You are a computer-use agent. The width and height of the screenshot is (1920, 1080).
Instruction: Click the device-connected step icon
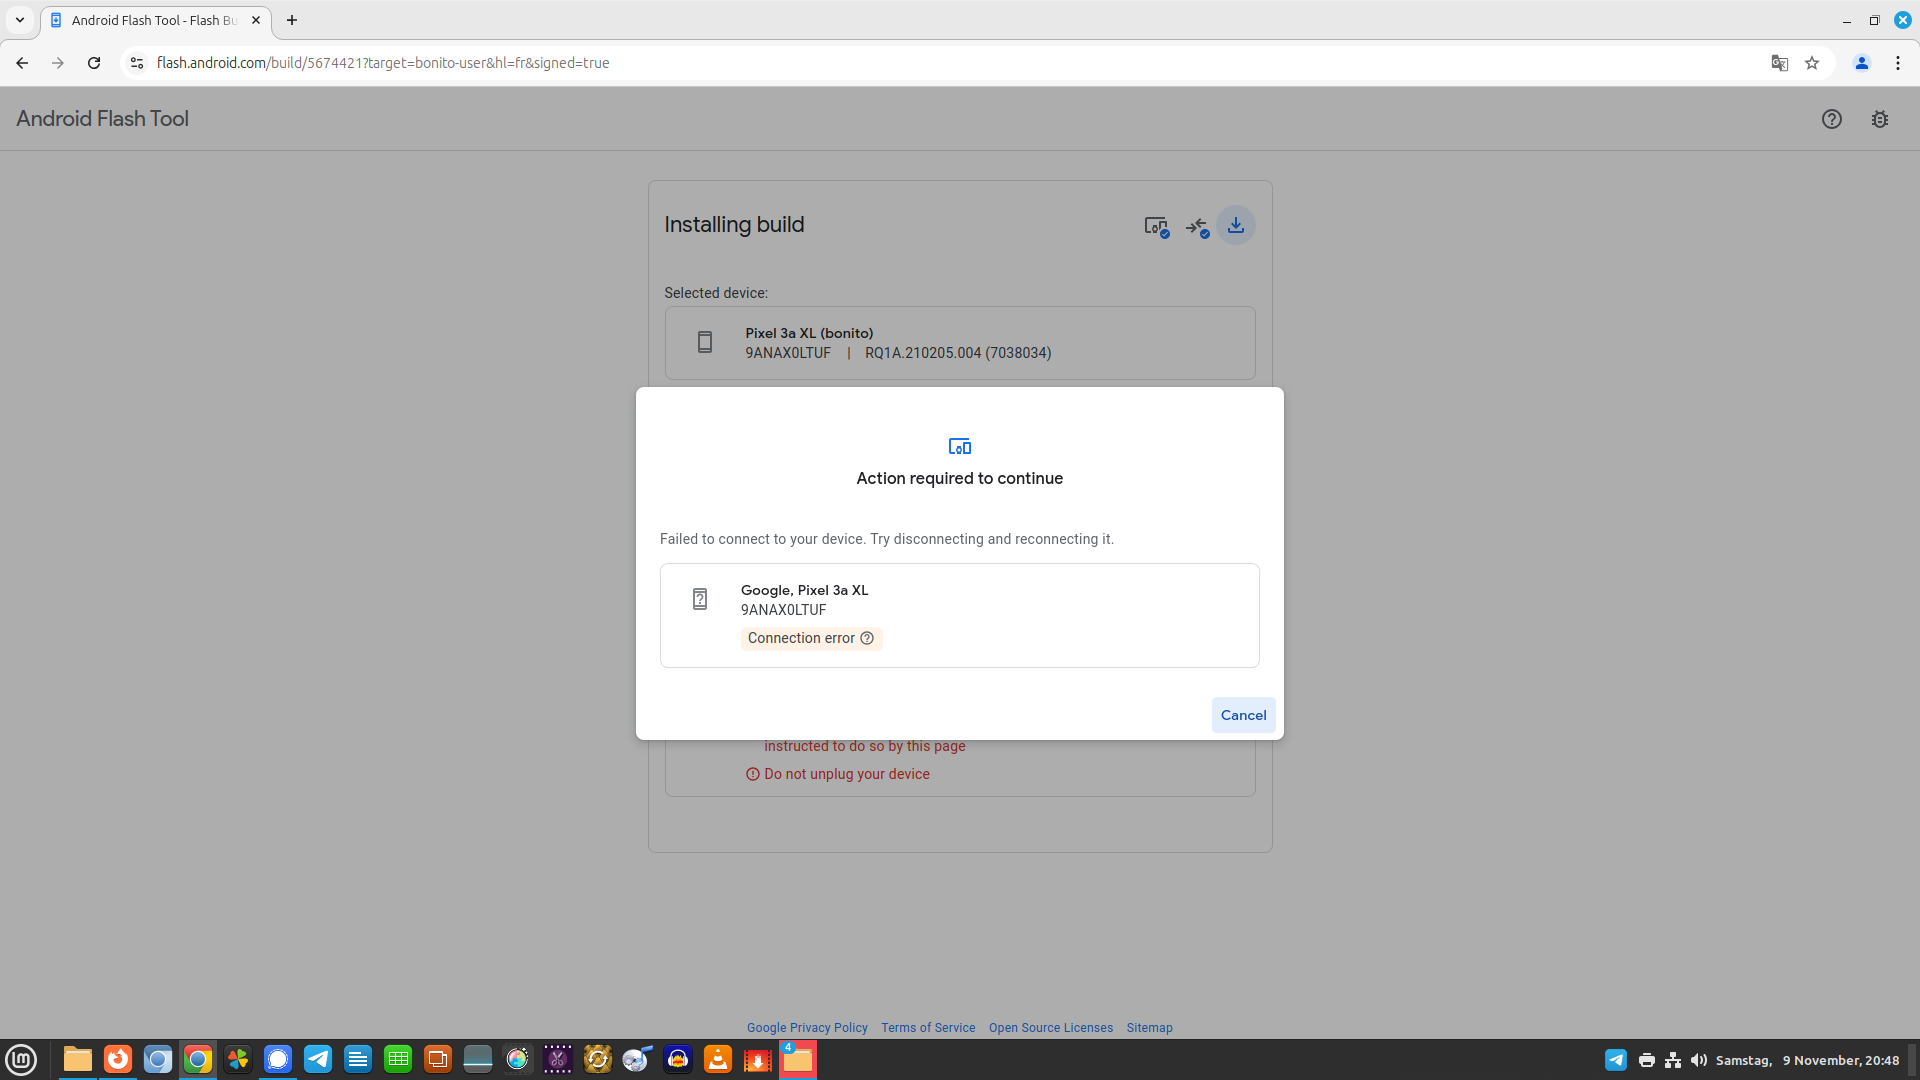point(1156,227)
